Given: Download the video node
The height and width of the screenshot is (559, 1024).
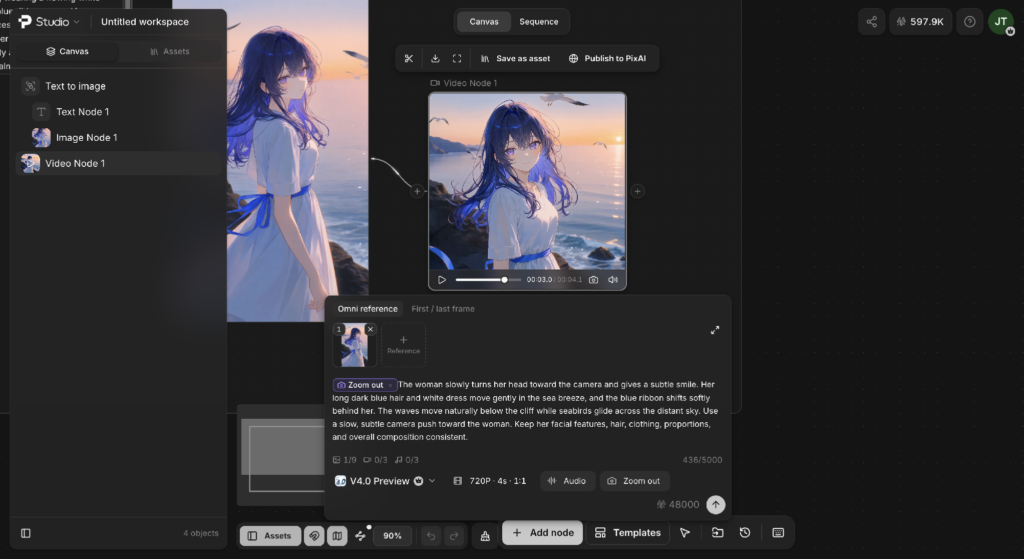Looking at the screenshot, I should [x=435, y=58].
